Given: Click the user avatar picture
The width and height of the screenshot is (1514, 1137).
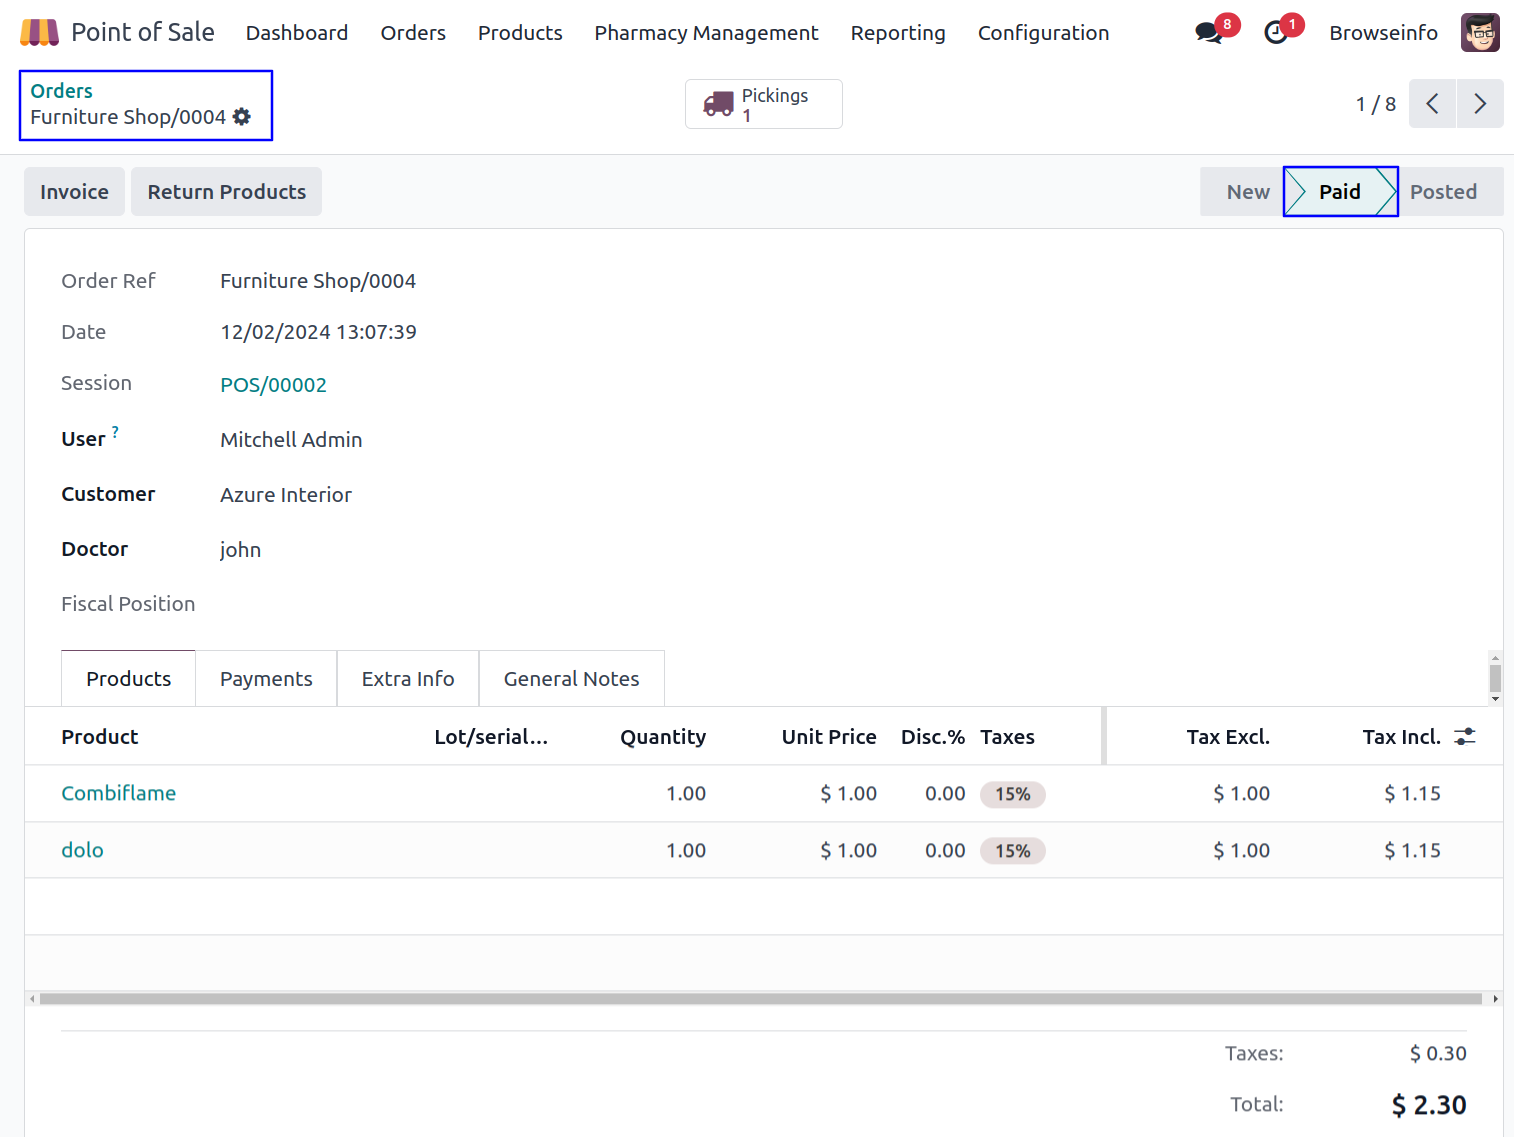Looking at the screenshot, I should pos(1480,33).
